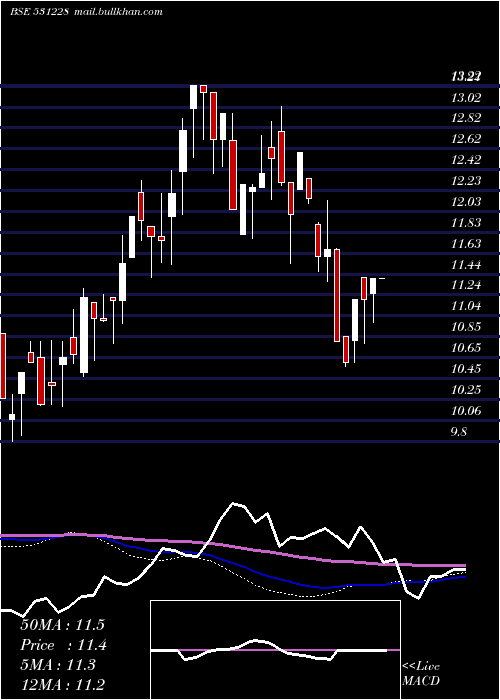The height and width of the screenshot is (700, 500).
Task: Click the 11.44 price axis label
Action: [x=466, y=265]
